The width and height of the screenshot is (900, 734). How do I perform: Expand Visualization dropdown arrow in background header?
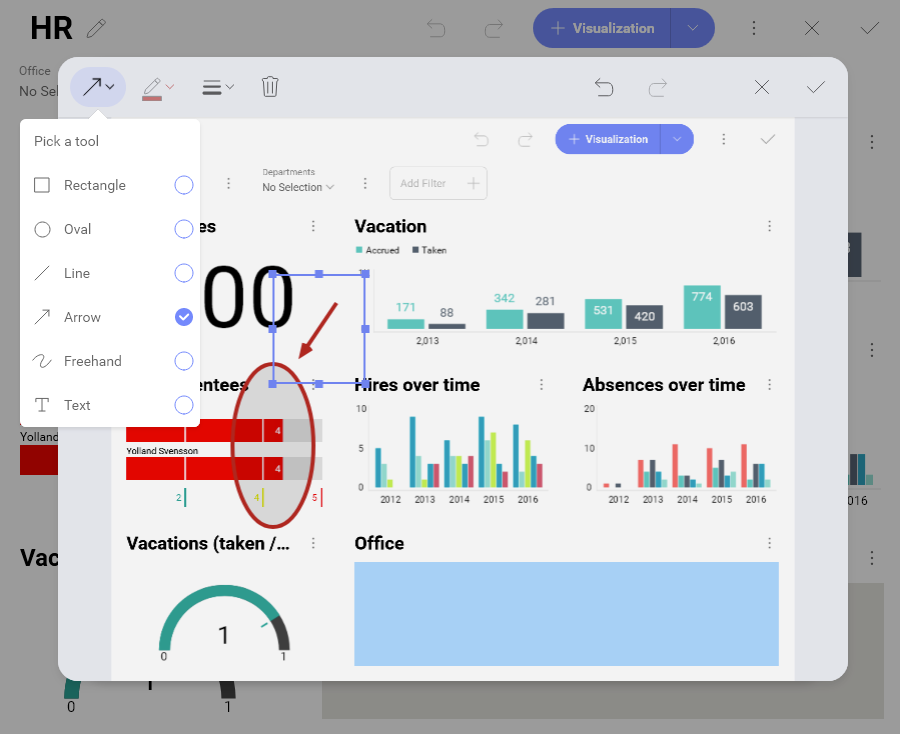point(693,28)
